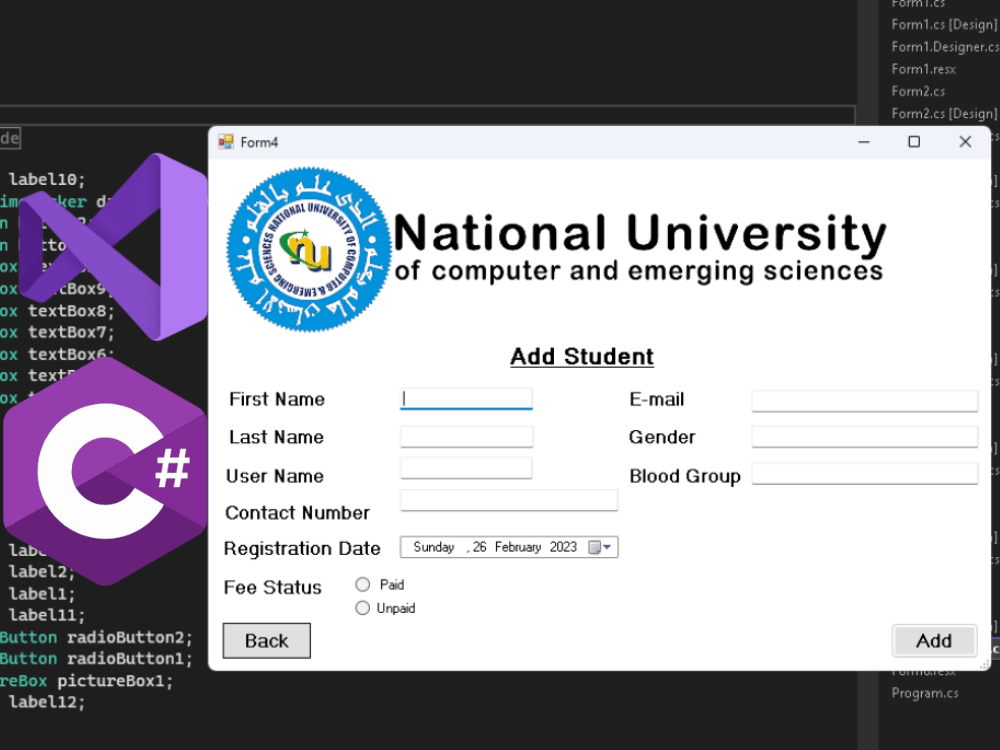Viewport: 1000px width, 750px height.
Task: Click the Add button
Action: tap(934, 640)
